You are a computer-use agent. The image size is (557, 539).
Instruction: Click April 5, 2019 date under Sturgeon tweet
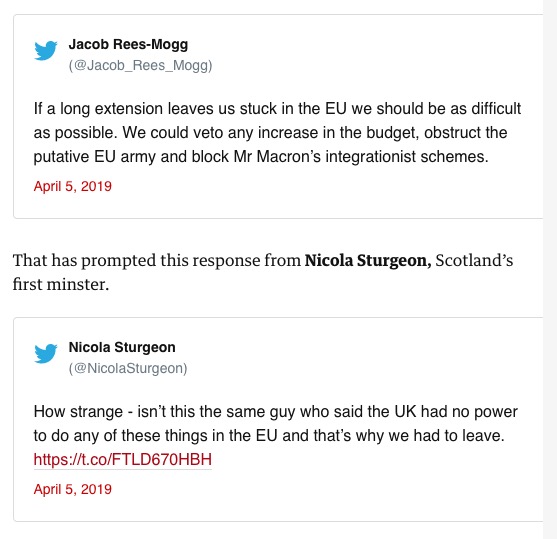[73, 489]
